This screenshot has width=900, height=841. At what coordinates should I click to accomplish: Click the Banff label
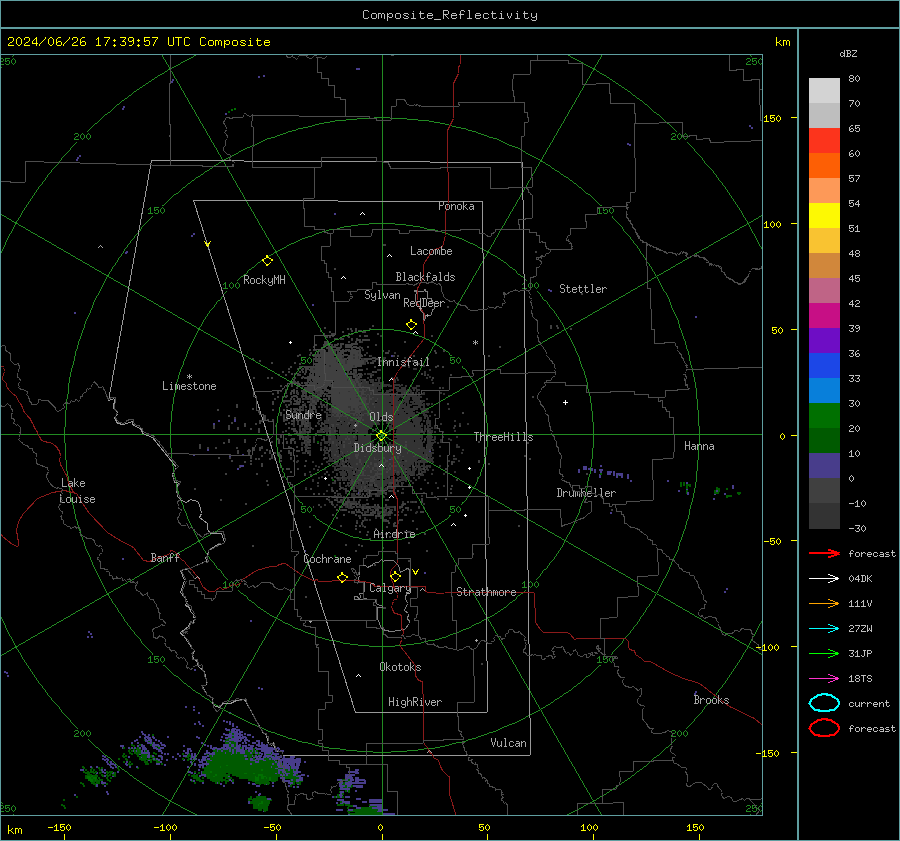click(x=165, y=557)
